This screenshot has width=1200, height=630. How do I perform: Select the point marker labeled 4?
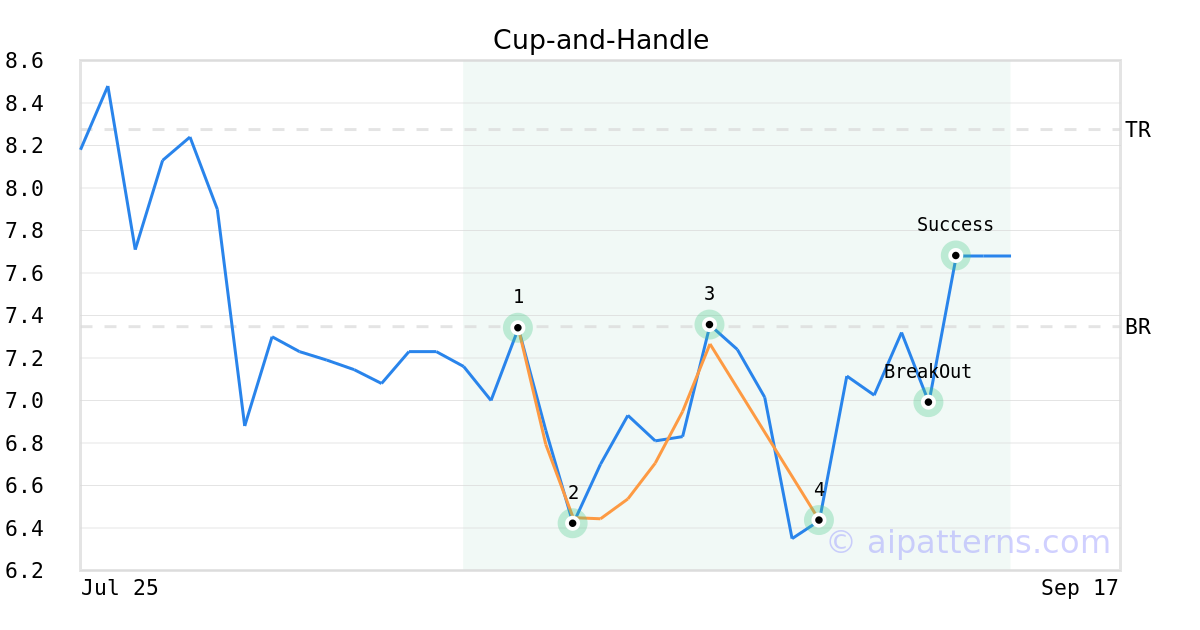[819, 520]
